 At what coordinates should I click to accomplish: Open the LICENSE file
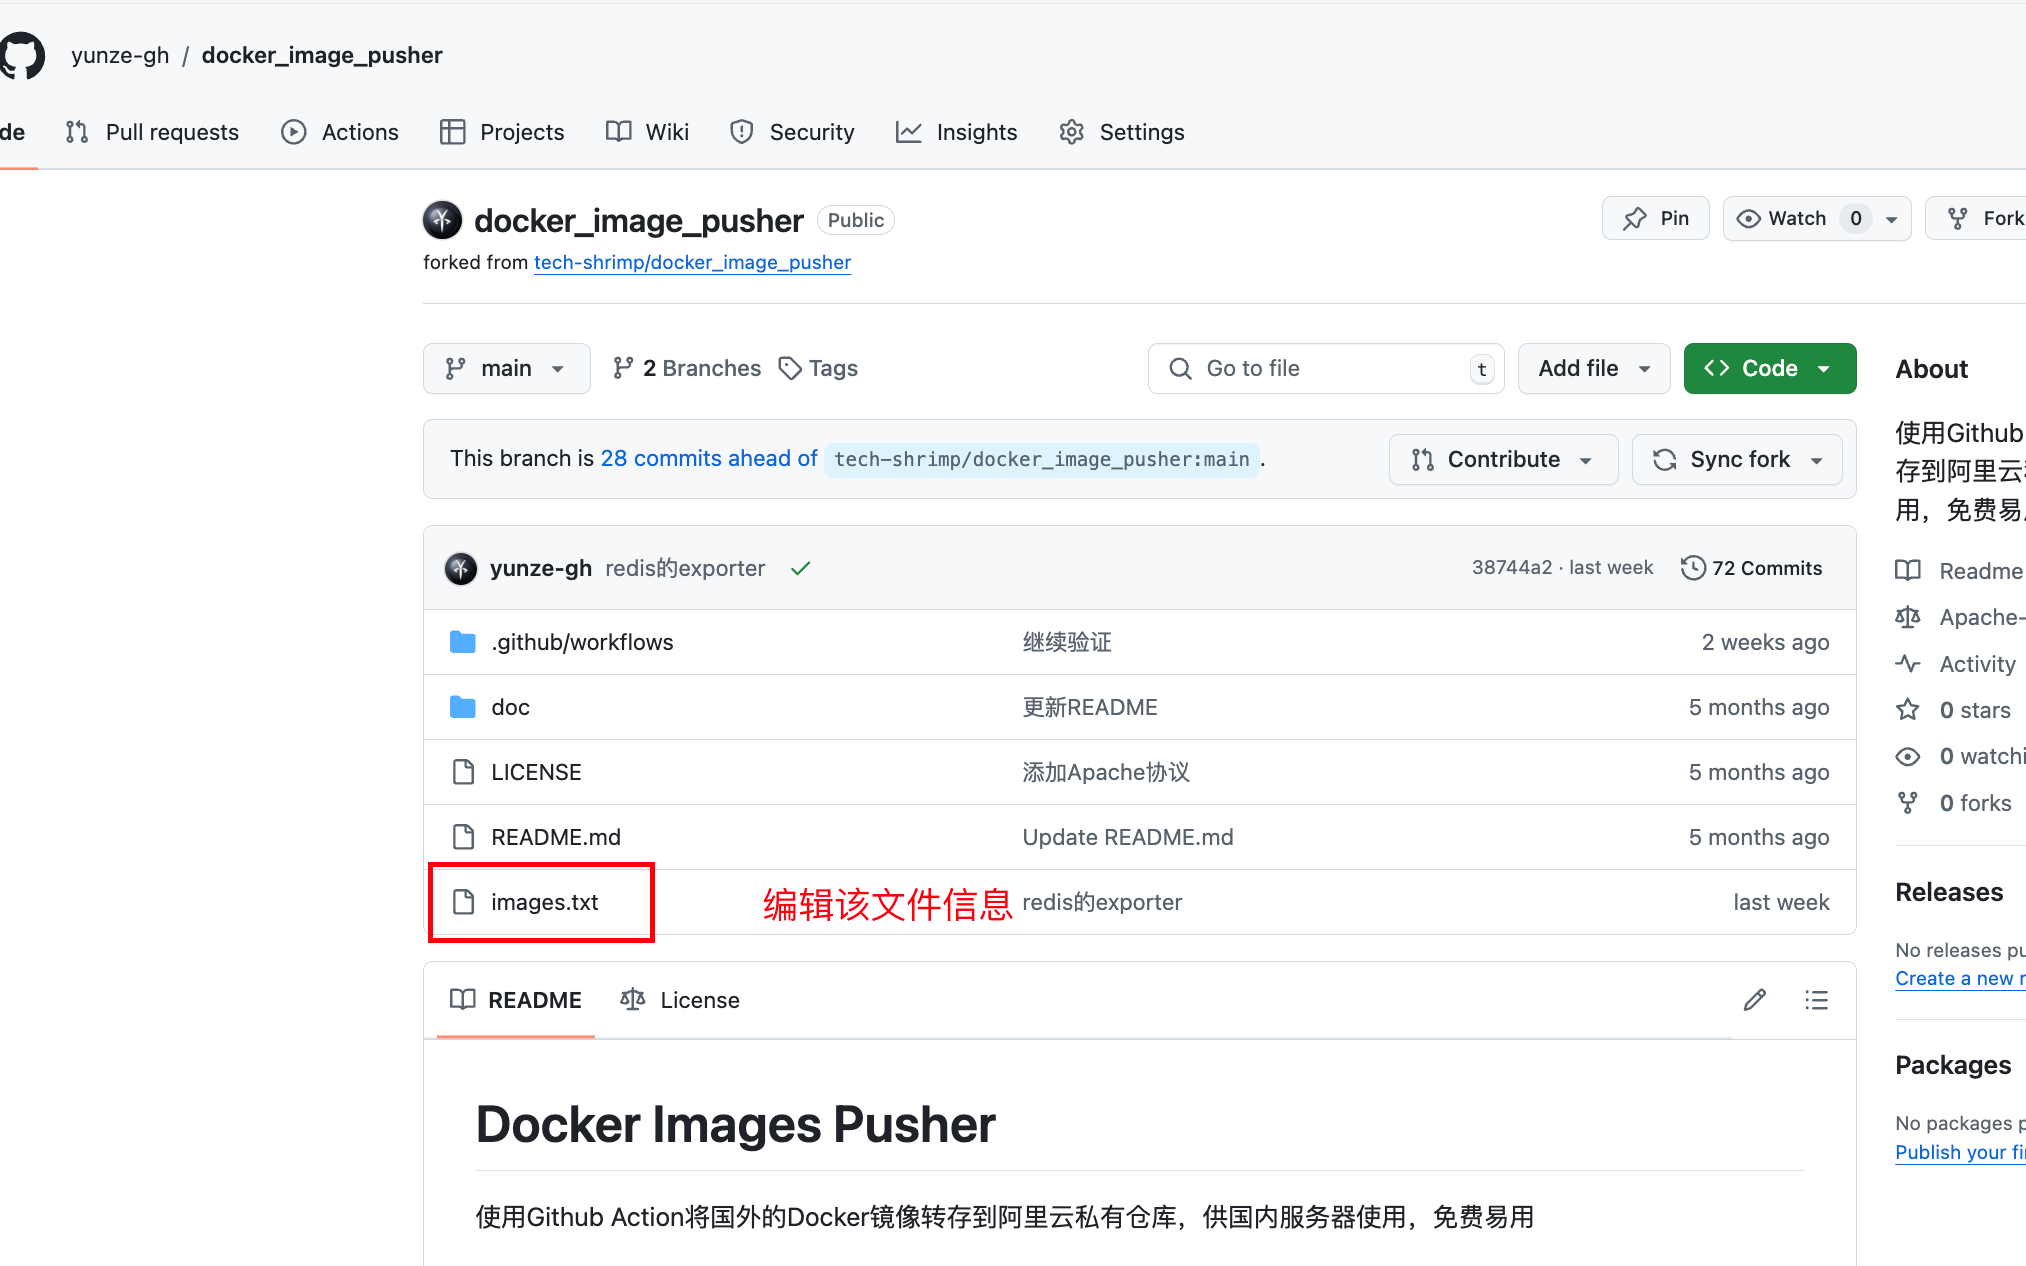pos(536,772)
